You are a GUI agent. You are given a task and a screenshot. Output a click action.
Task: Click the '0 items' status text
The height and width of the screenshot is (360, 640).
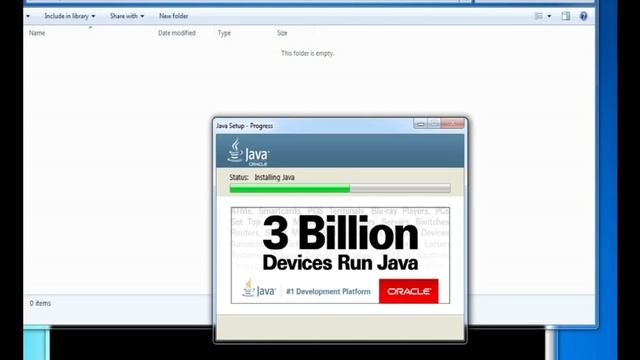pos(40,303)
